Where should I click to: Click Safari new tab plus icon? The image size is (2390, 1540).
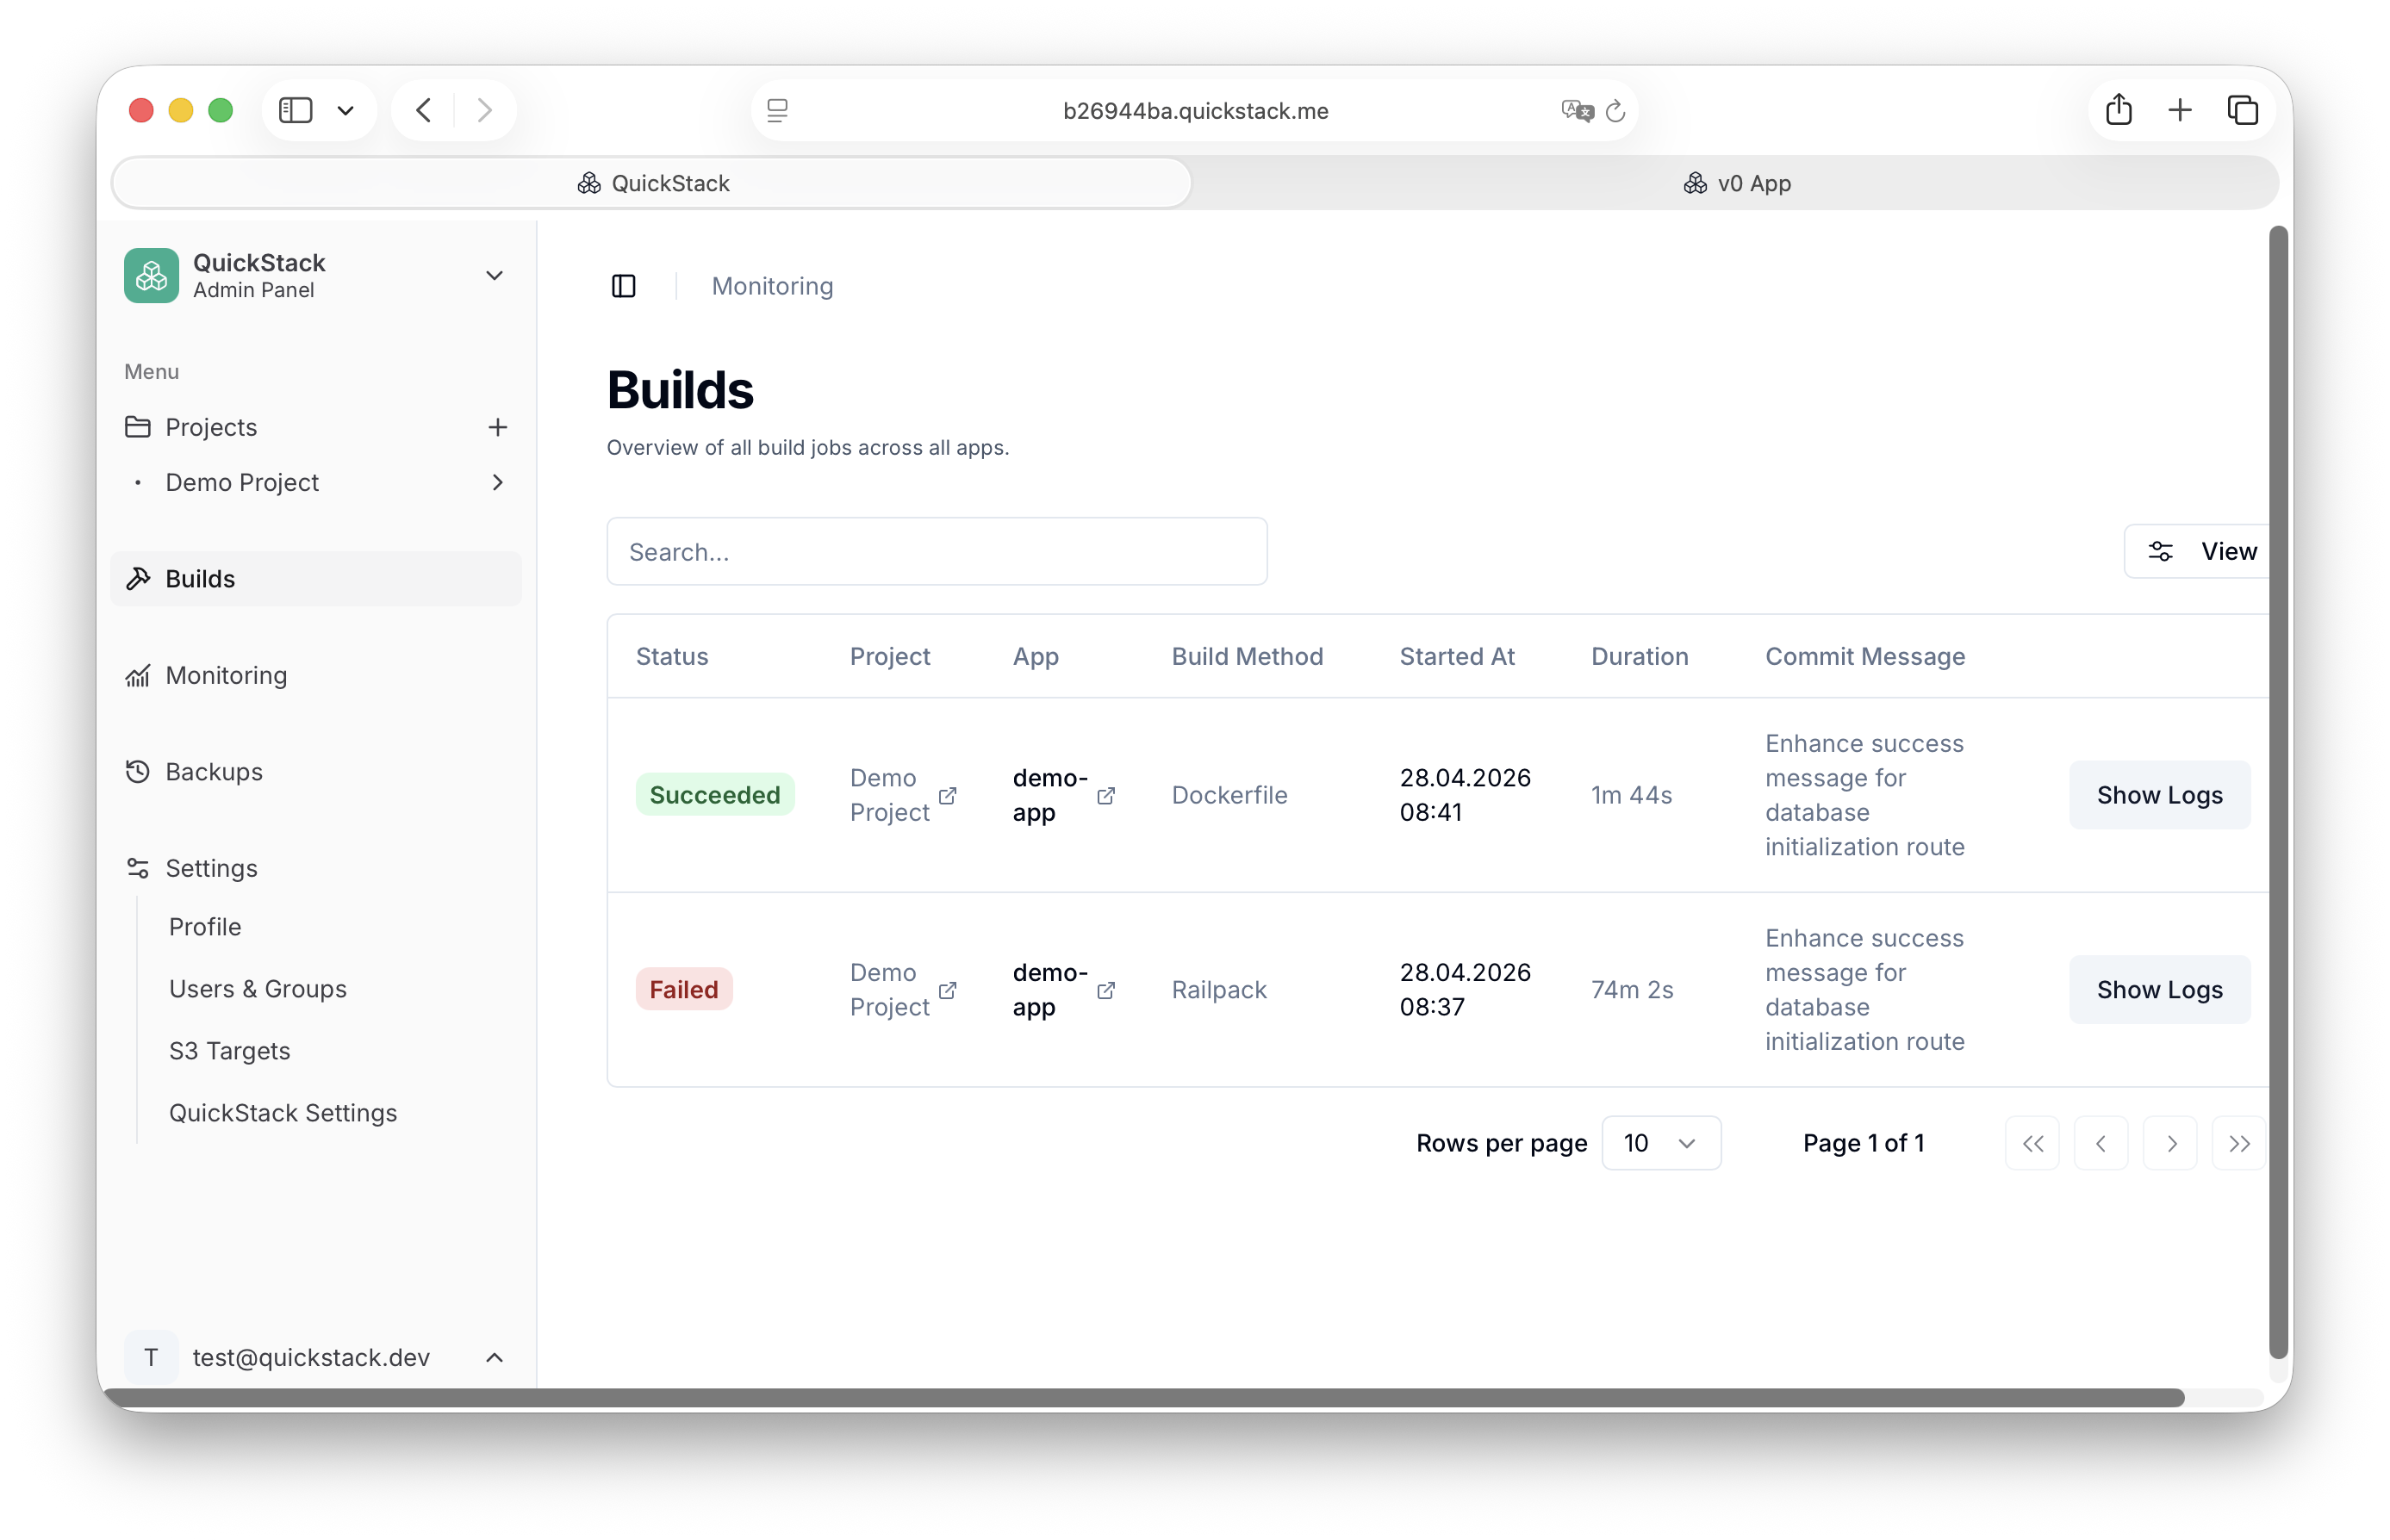pyautogui.click(x=2180, y=110)
